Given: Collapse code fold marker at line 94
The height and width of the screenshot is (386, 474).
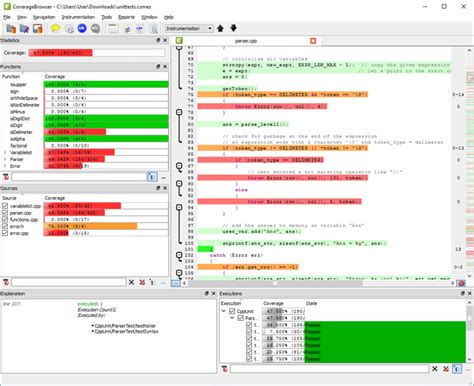Looking at the screenshot, I should coord(179,208).
